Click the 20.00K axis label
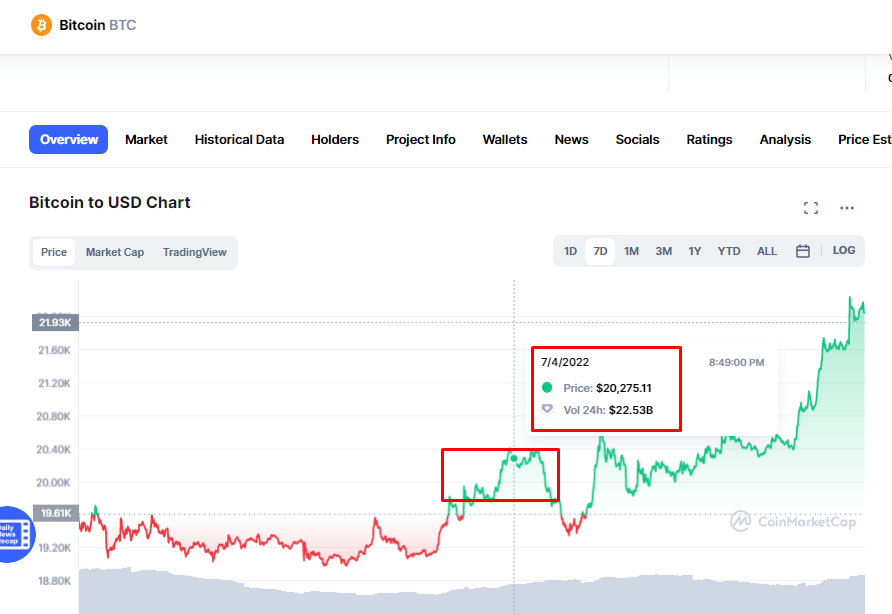 [53, 483]
